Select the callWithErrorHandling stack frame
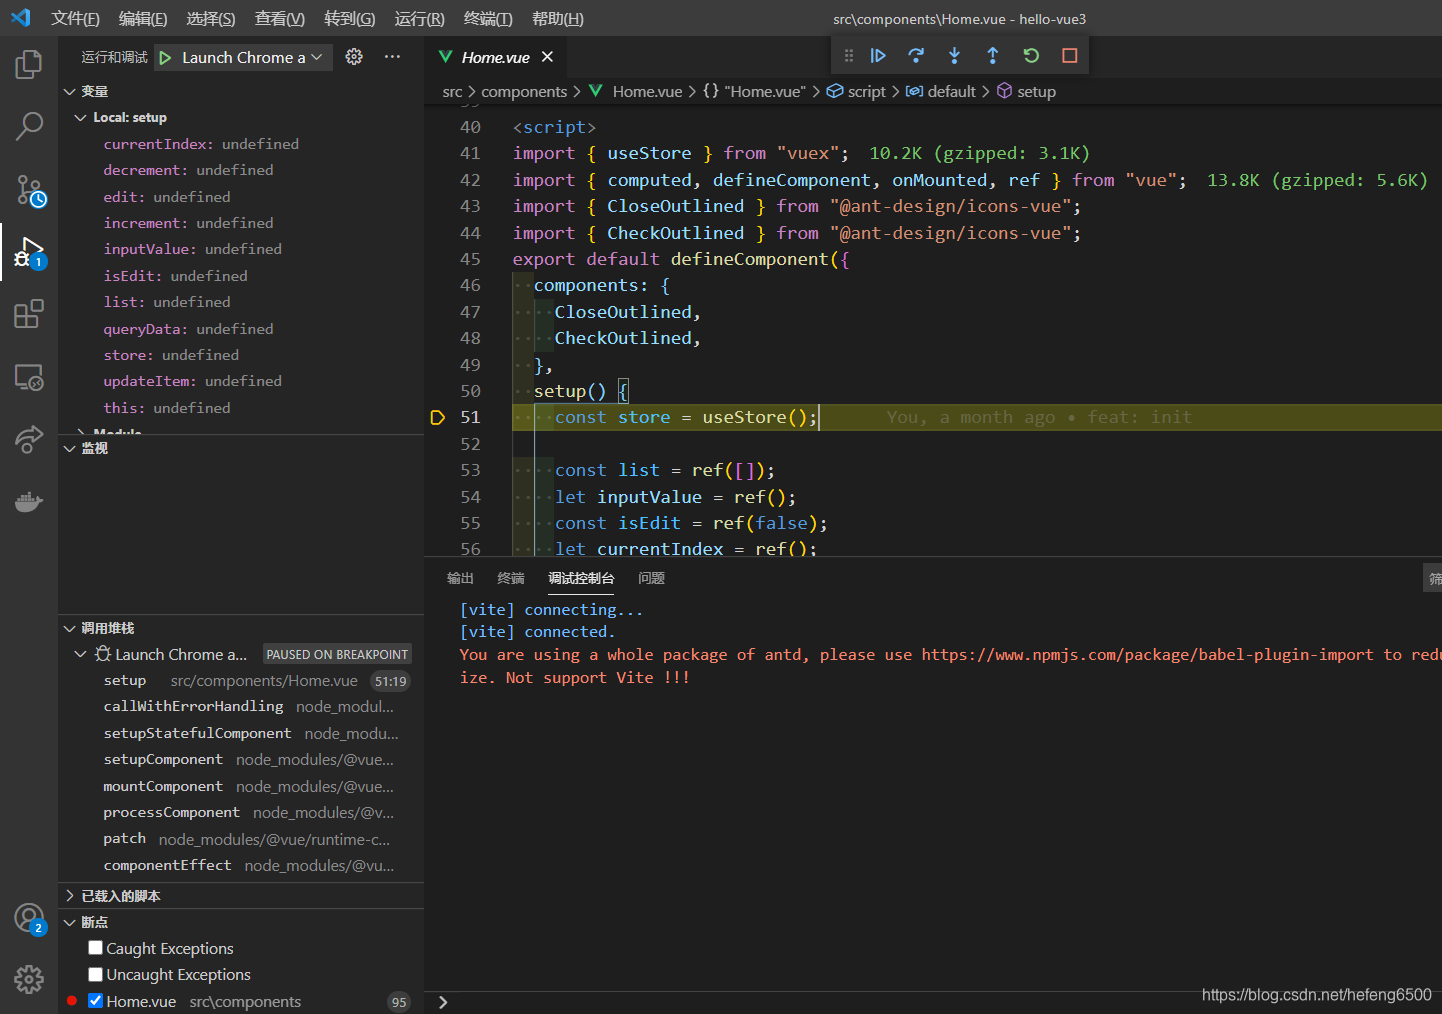Screen dimensions: 1442x1014 (x=193, y=707)
